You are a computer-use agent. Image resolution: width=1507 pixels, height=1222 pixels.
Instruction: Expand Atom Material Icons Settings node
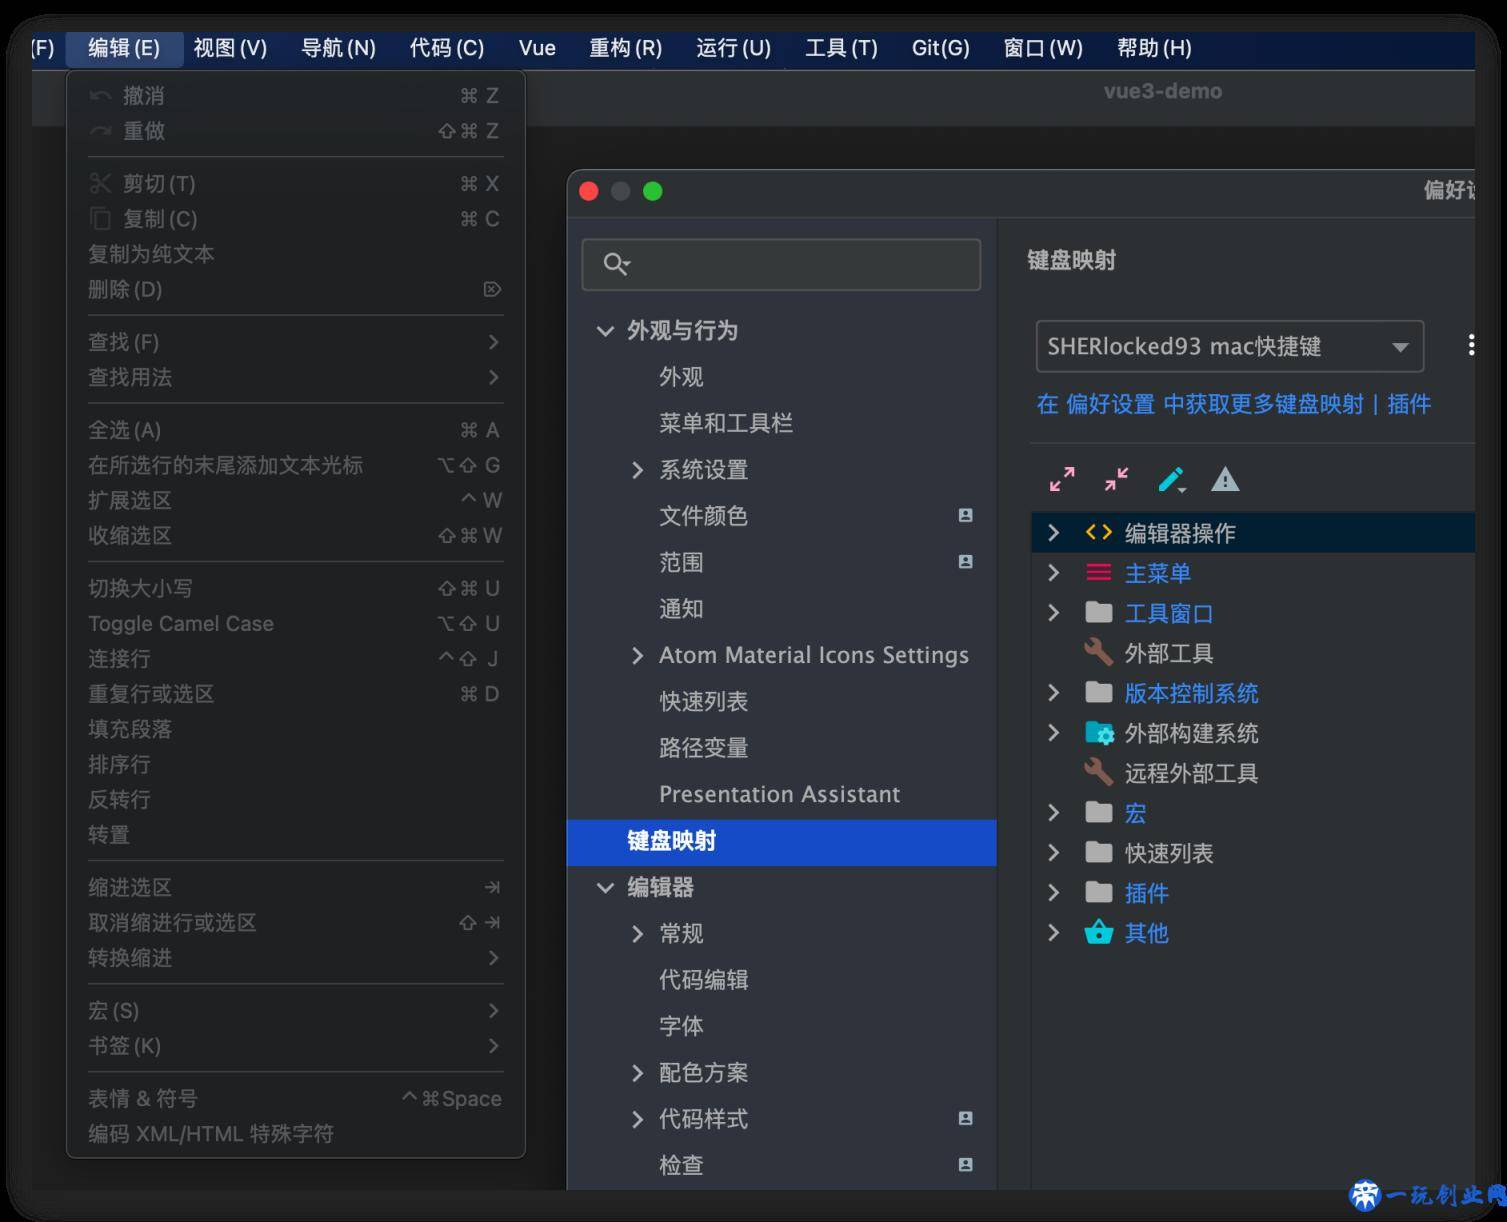tap(638, 655)
